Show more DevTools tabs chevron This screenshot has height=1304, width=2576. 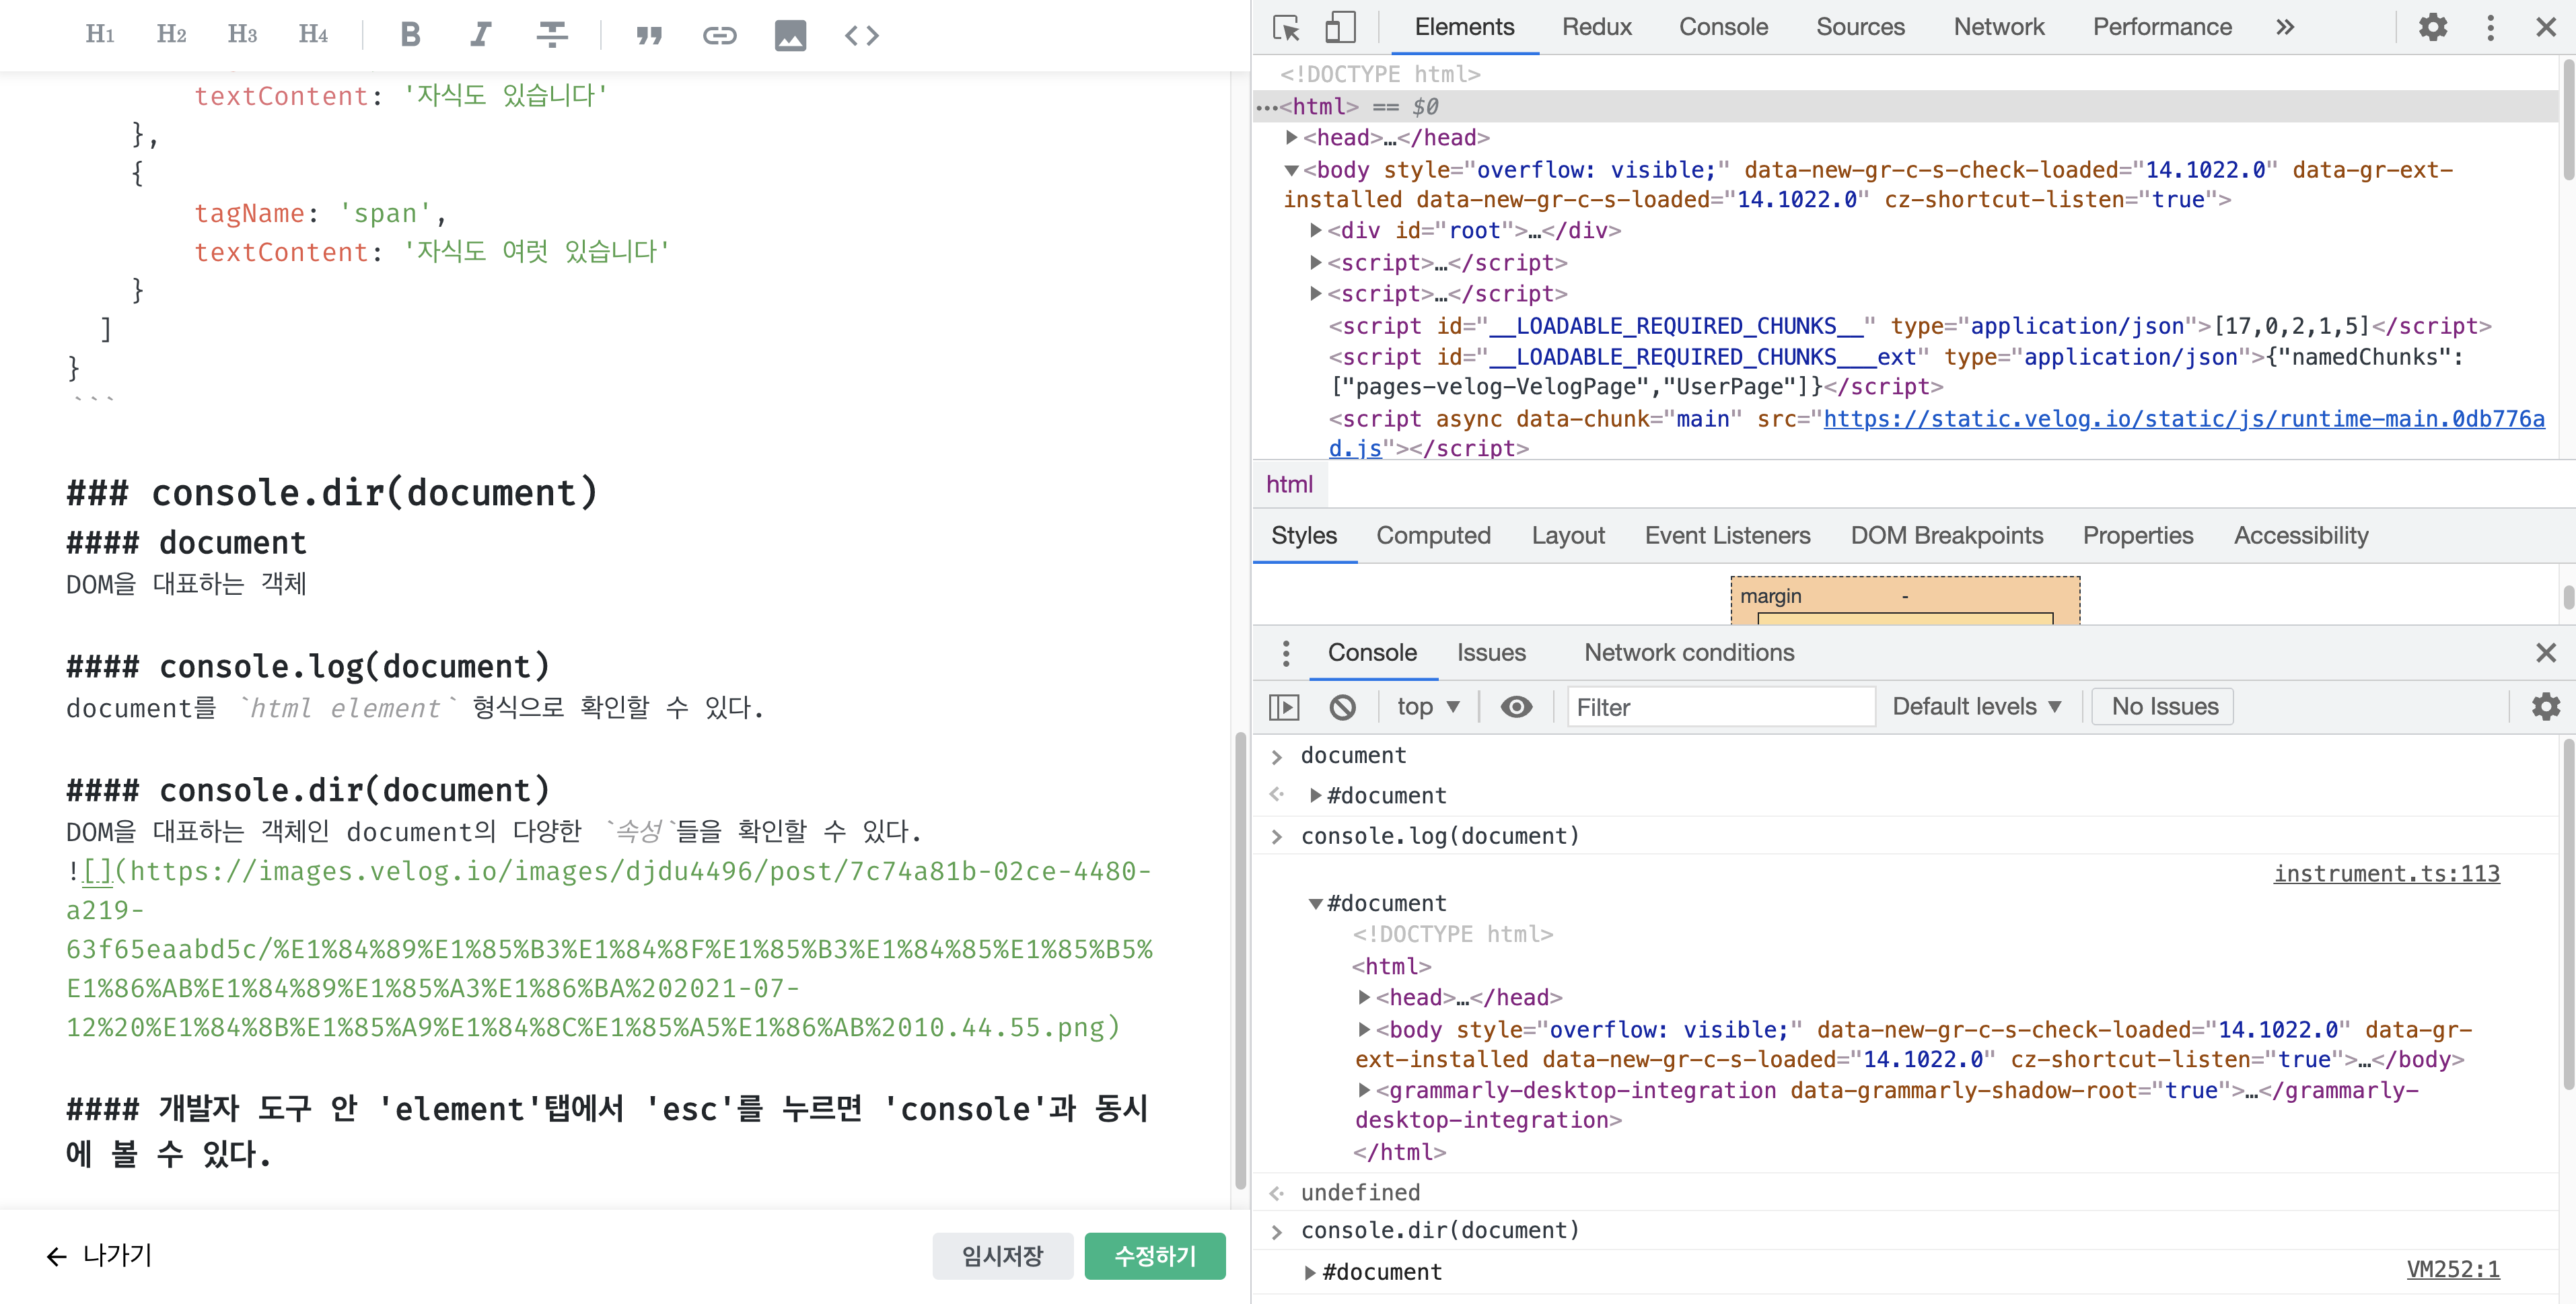[2285, 27]
